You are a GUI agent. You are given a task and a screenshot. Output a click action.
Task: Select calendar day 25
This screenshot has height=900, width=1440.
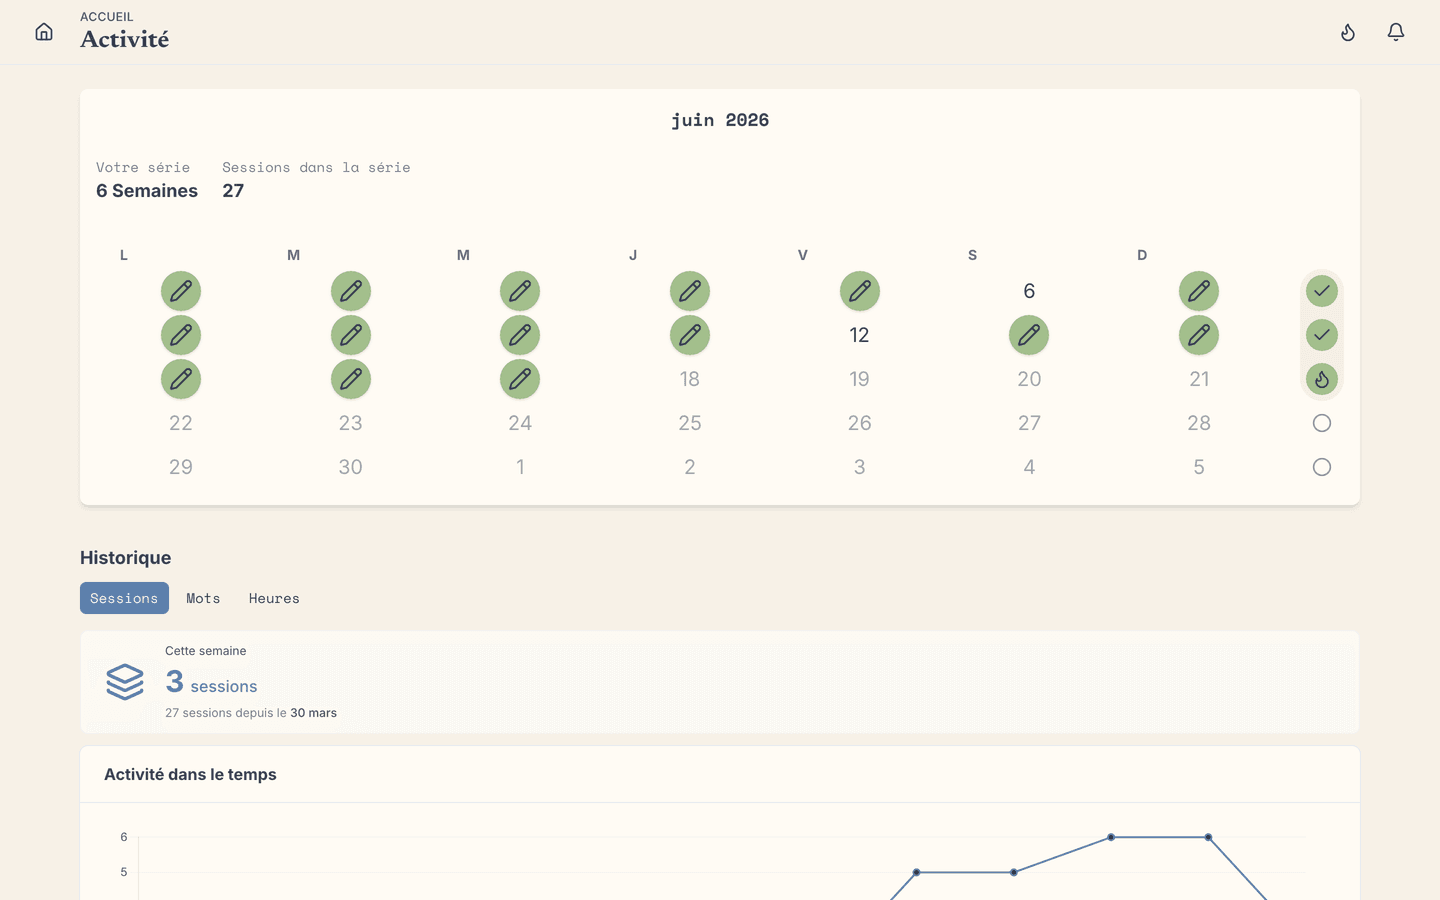coord(690,423)
